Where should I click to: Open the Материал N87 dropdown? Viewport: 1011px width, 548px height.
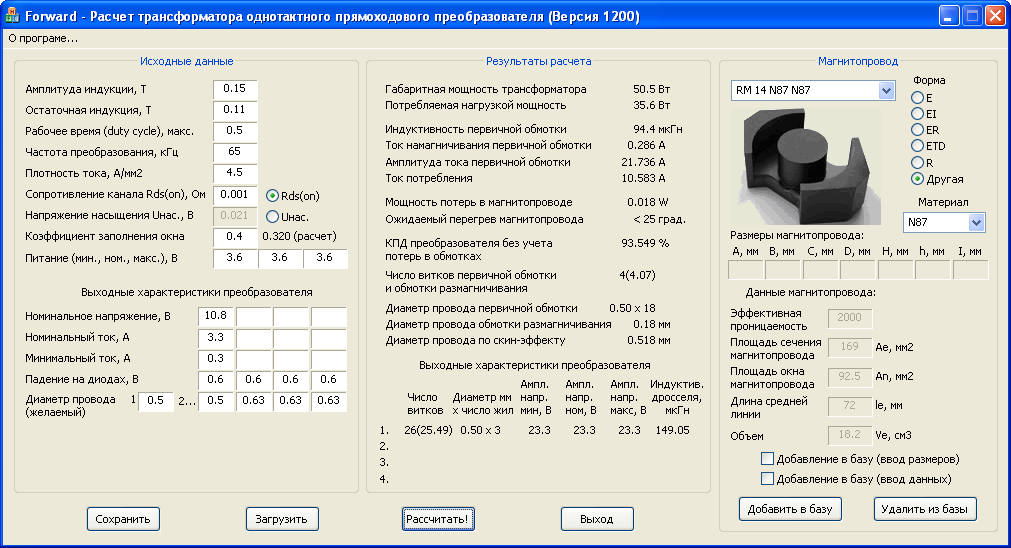pyautogui.click(x=976, y=222)
